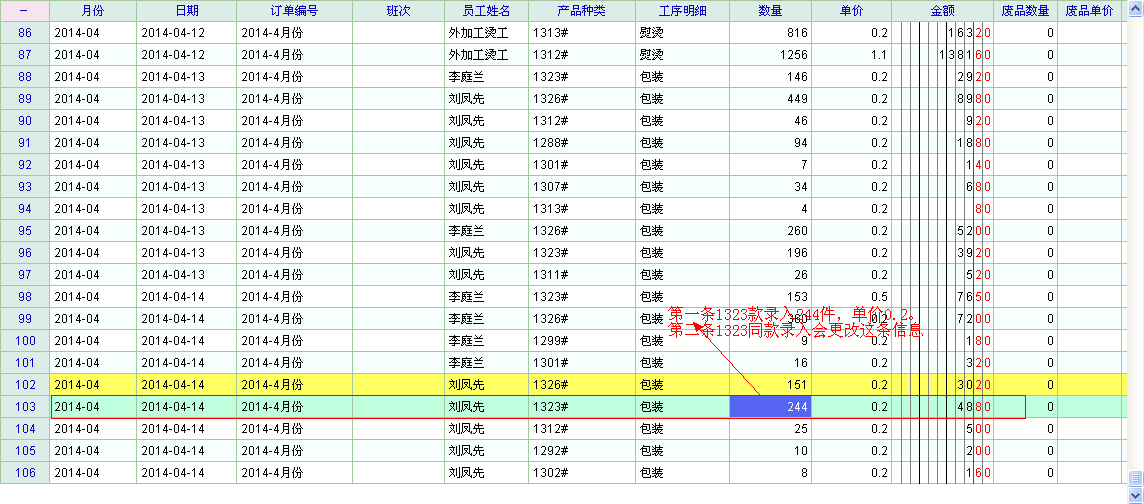Select the 月份 column header
The height and width of the screenshot is (504, 1144).
[92, 11]
